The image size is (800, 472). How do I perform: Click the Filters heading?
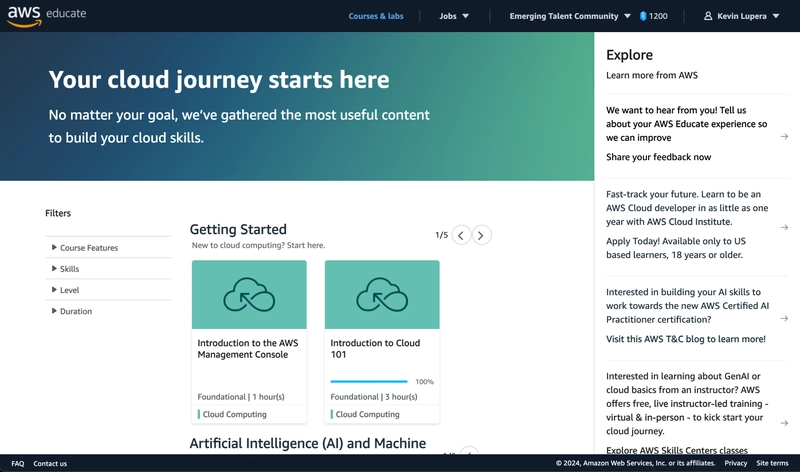click(x=58, y=213)
